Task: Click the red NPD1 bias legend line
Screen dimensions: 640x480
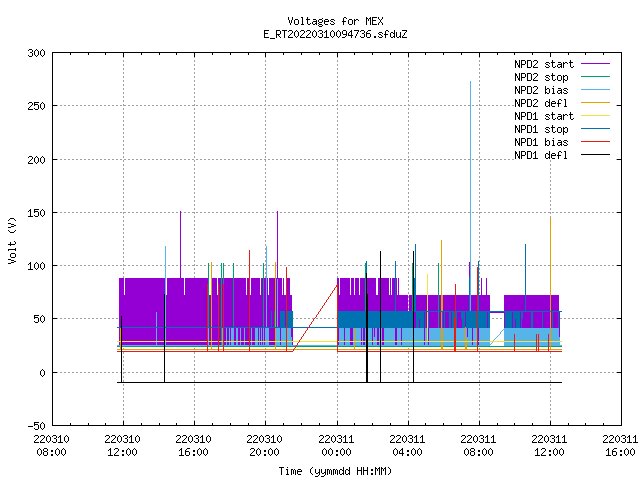Action: pos(595,142)
